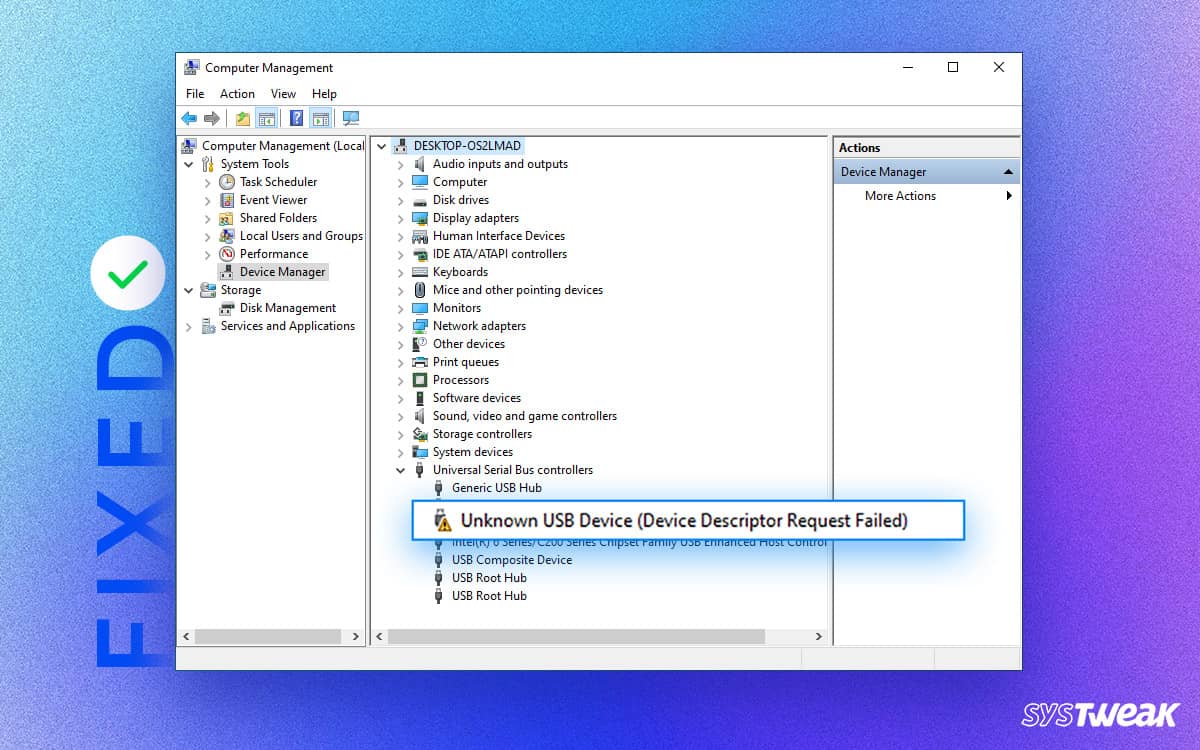The width and height of the screenshot is (1200, 750).
Task: Collapse the System Tools section
Action: 189,164
